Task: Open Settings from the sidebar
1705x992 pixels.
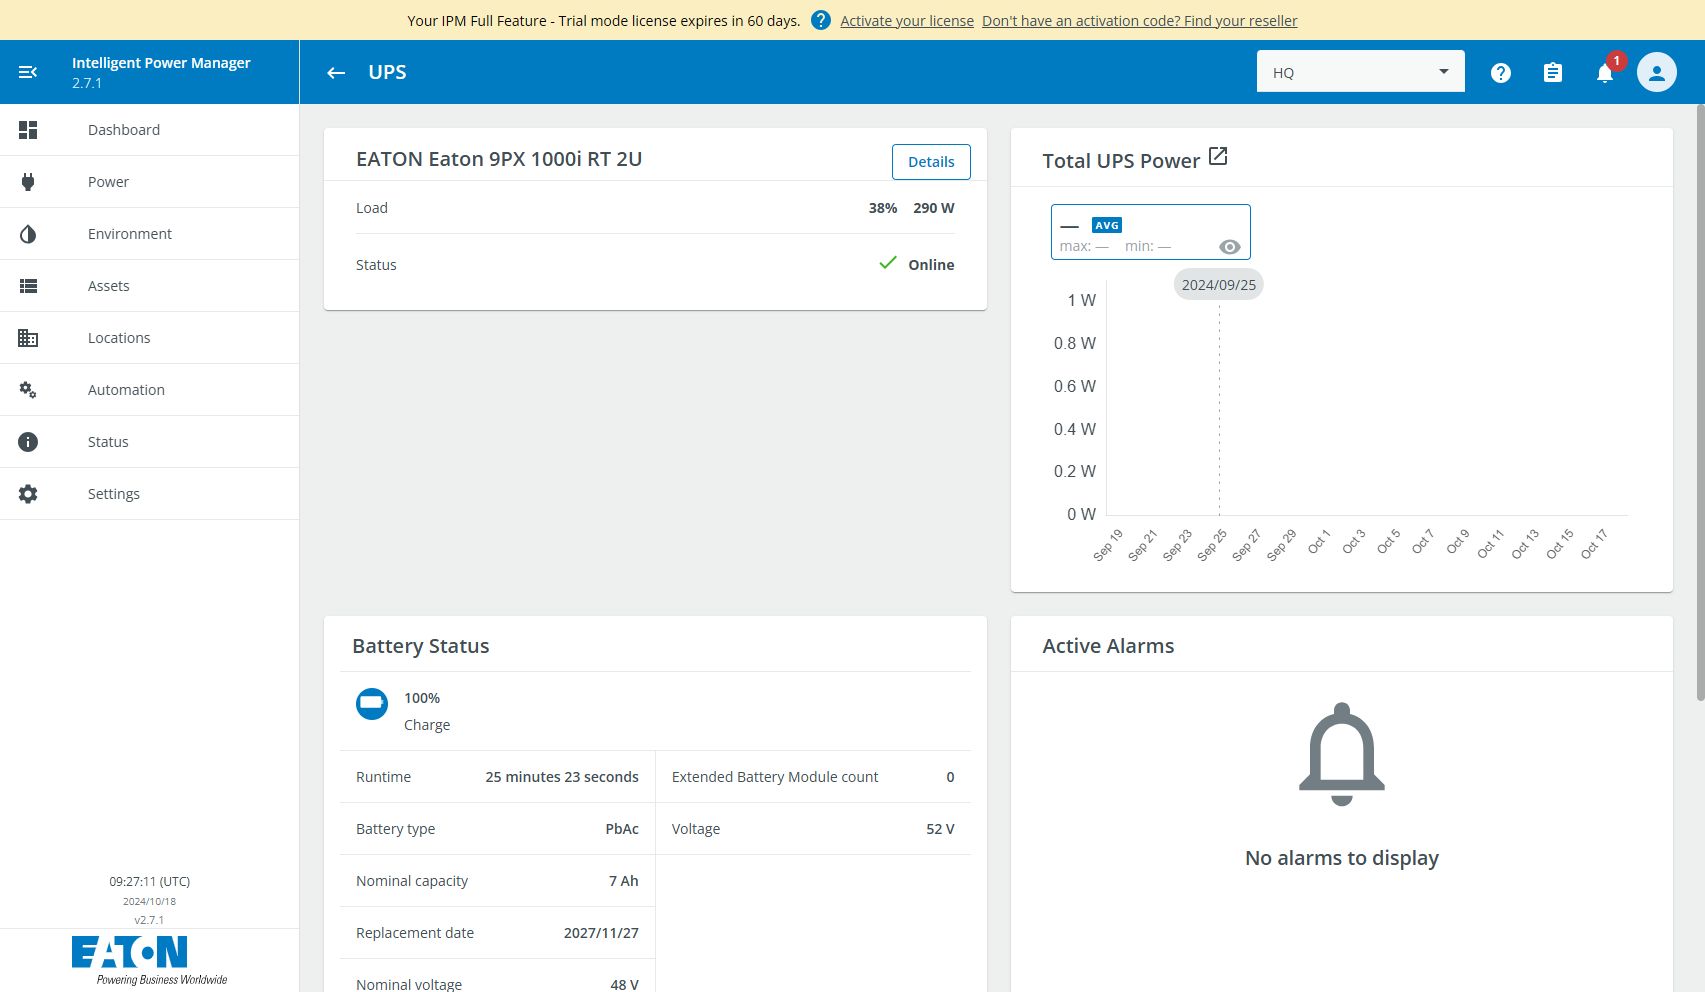Action: pos(114,494)
